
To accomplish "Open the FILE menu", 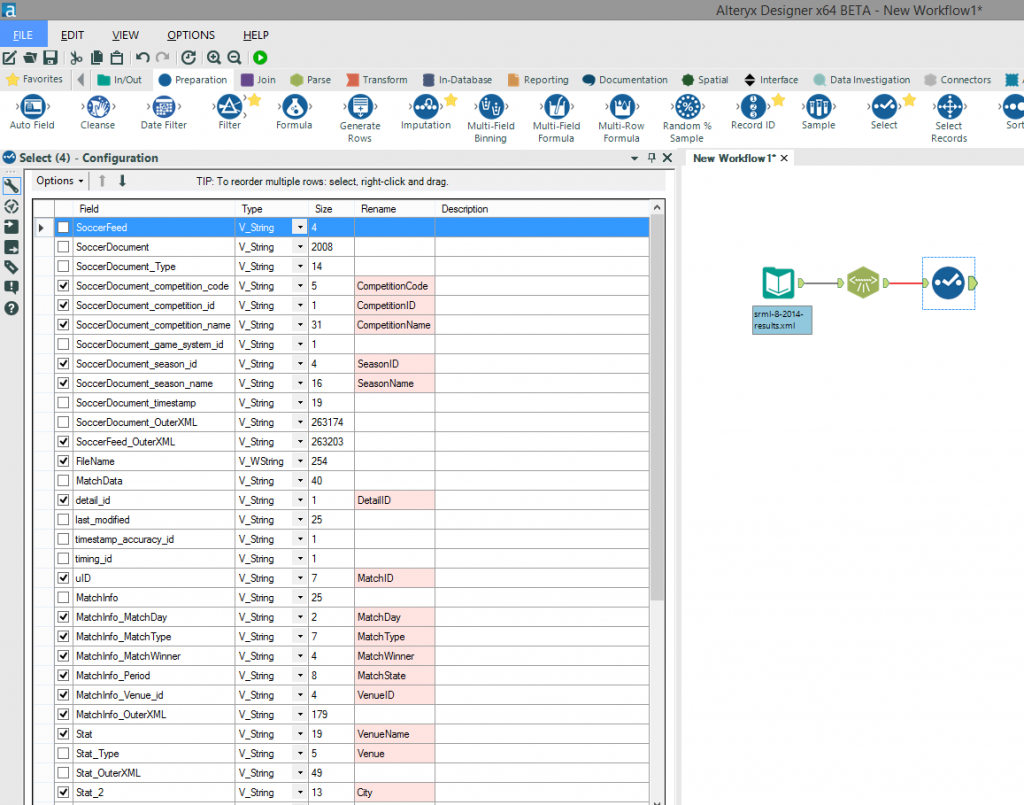I will 23,35.
